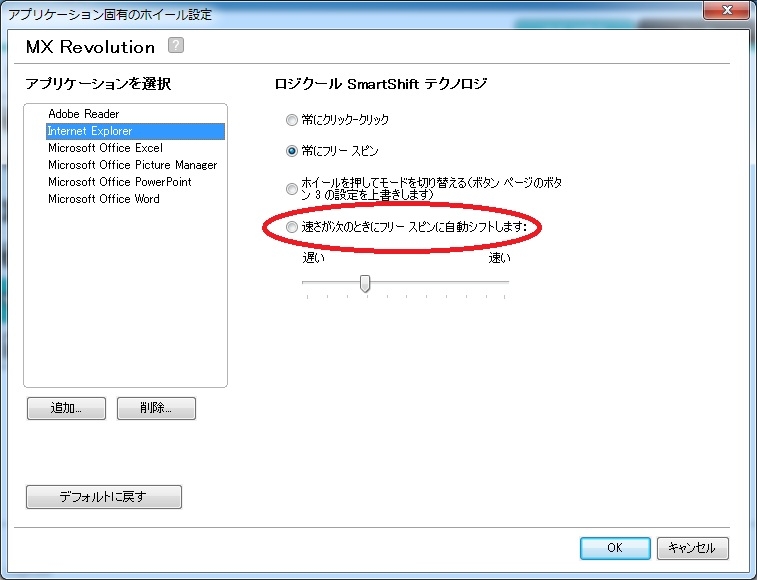The image size is (757, 580).
Task: Choose ホイールを押してモードを切り替える radio option
Action: 292,189
